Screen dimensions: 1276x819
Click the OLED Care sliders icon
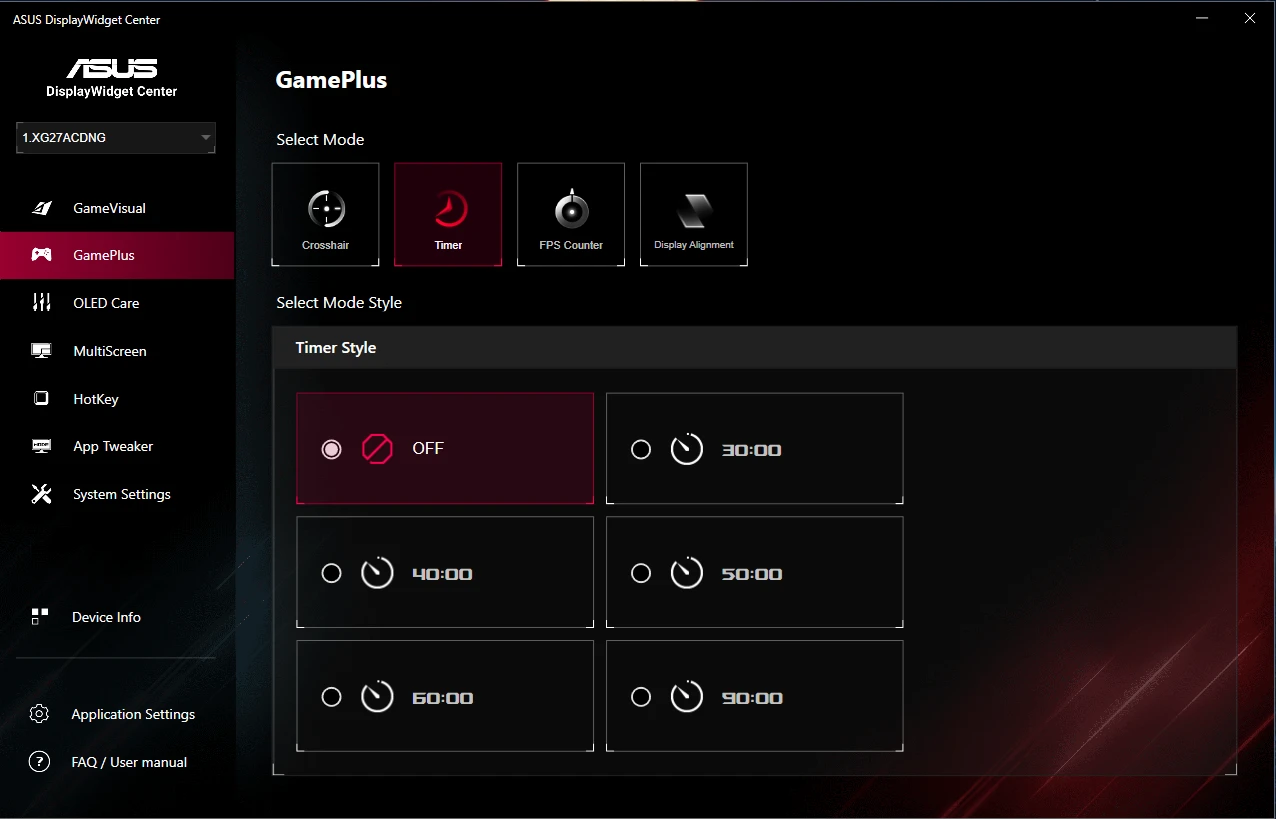41,303
